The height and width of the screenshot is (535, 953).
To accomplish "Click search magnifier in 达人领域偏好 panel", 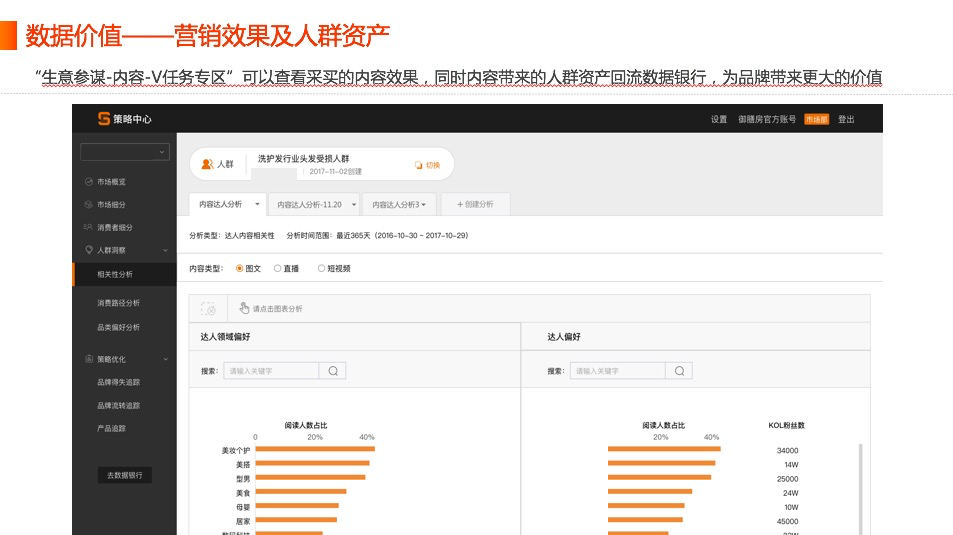I will (x=333, y=371).
